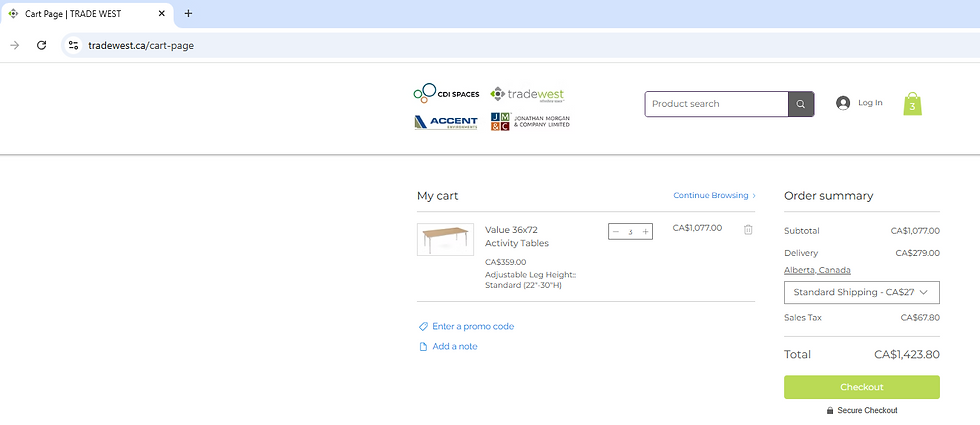
Task: Open the Standard Shipping dropdown
Action: pos(861,292)
